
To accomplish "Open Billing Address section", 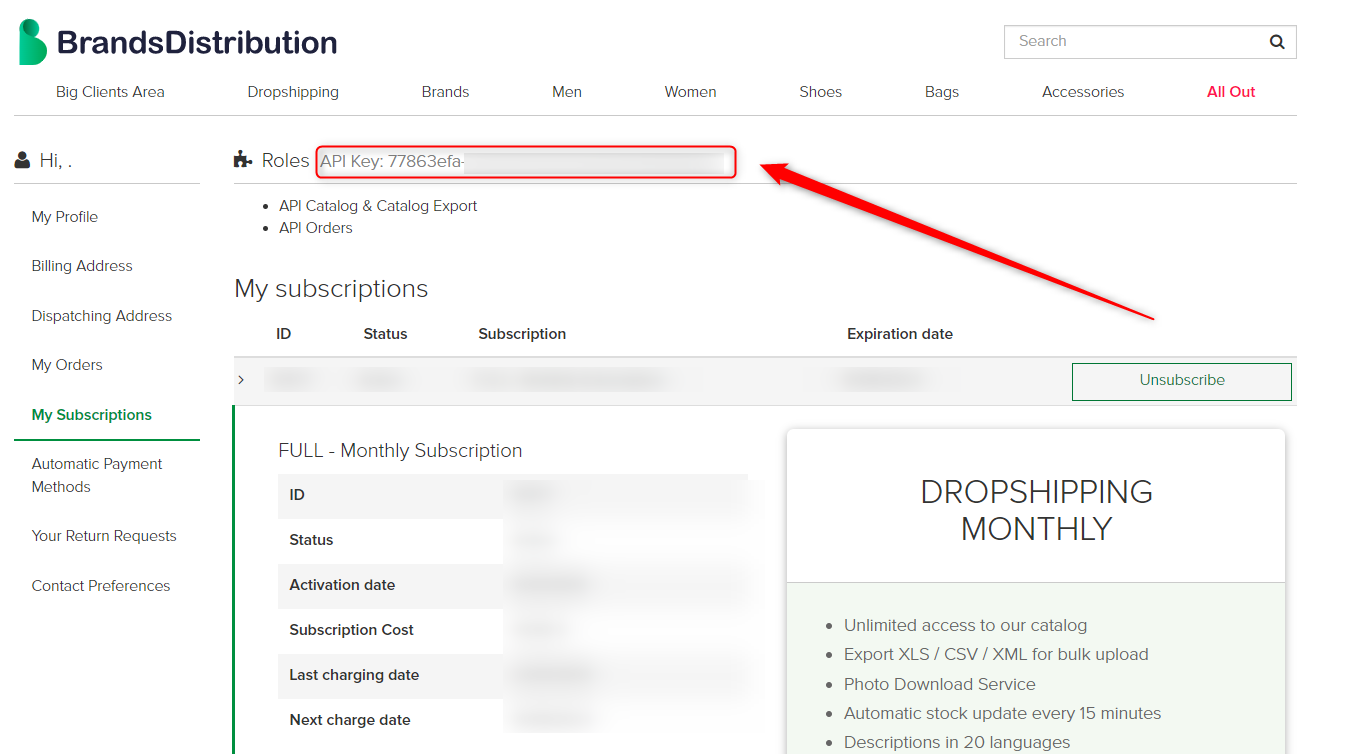I will [x=82, y=266].
